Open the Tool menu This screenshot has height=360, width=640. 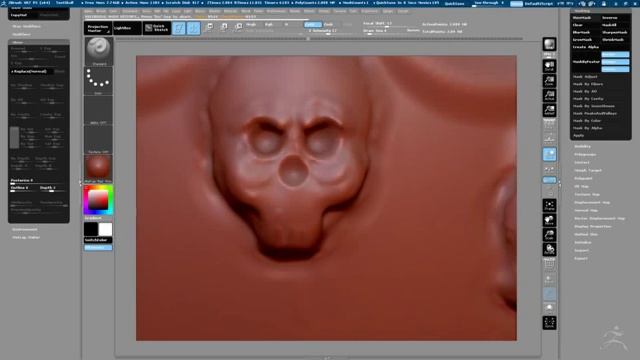(353, 11)
